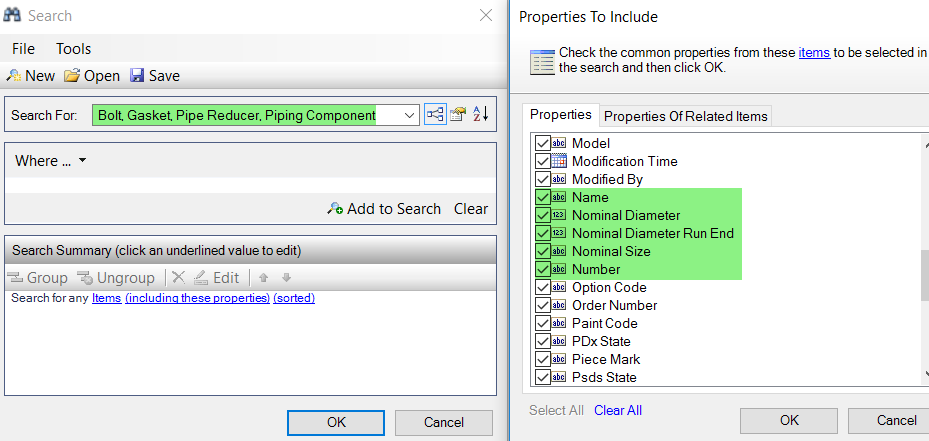Click the Clear All link
The width and height of the screenshot is (929, 441).
[618, 410]
